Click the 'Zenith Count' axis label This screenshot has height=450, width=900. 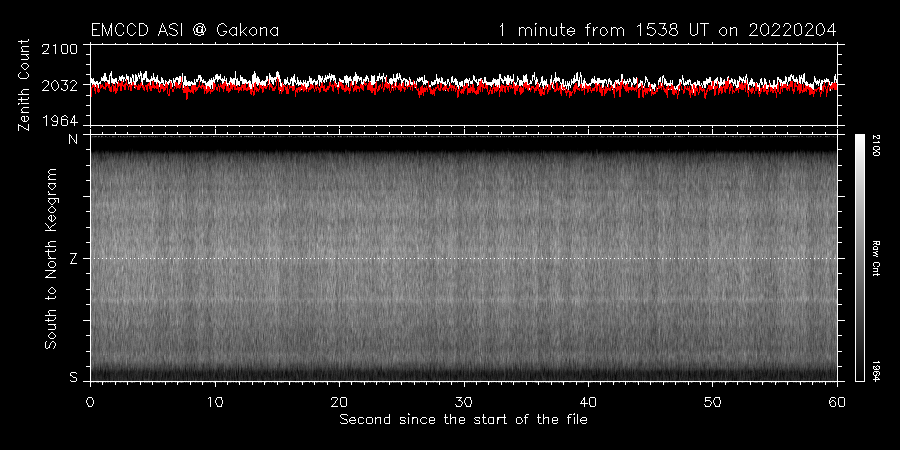(24, 85)
